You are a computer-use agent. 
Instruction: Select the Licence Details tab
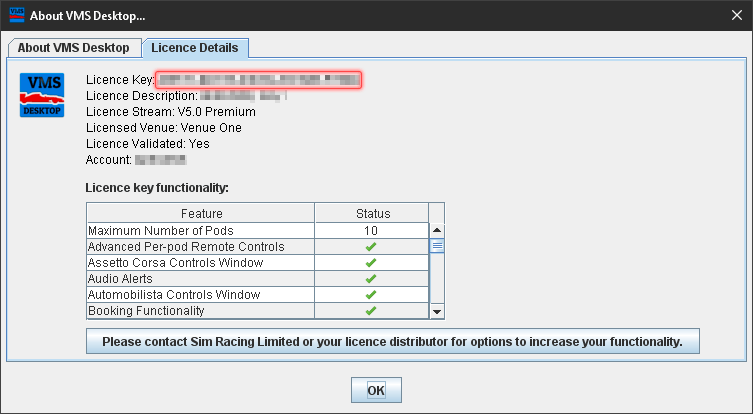click(195, 48)
